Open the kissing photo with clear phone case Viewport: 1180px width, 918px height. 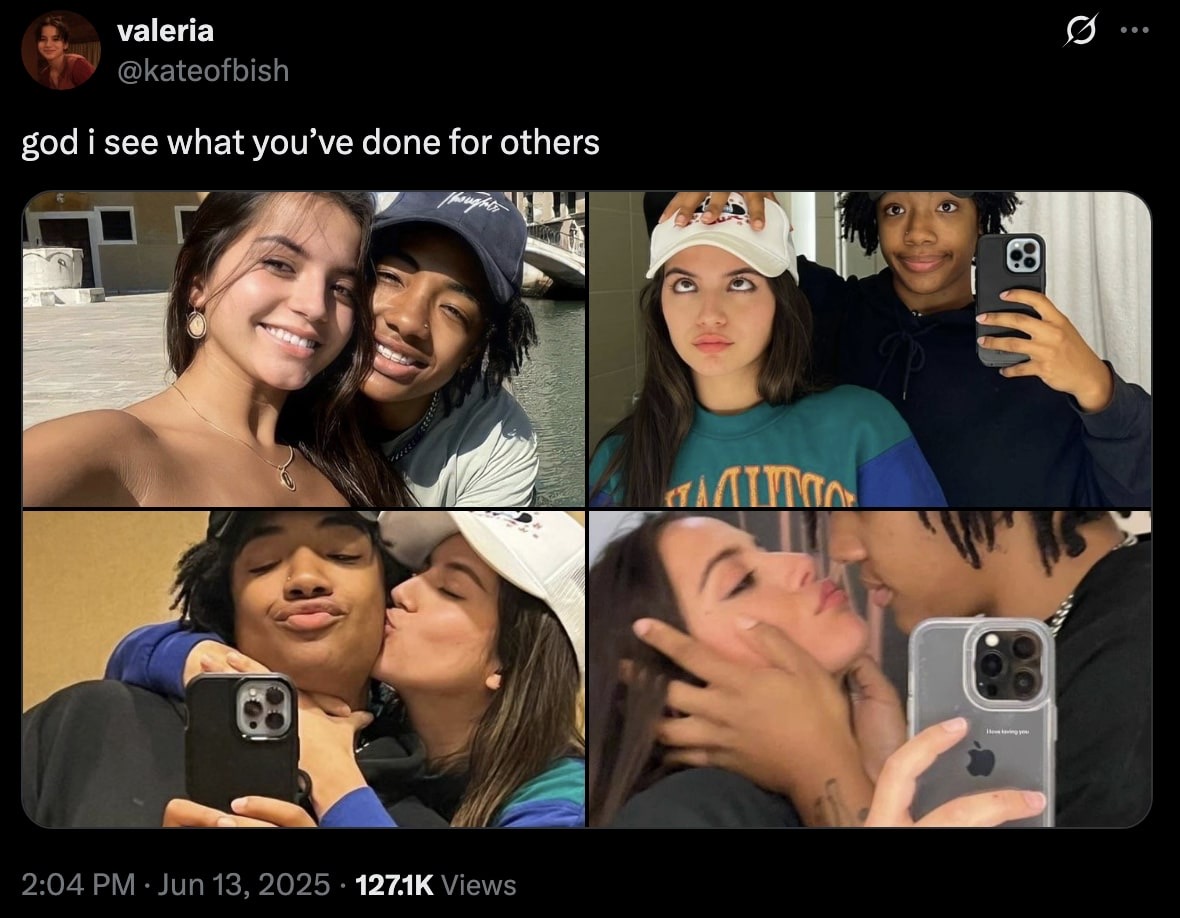coord(870,669)
